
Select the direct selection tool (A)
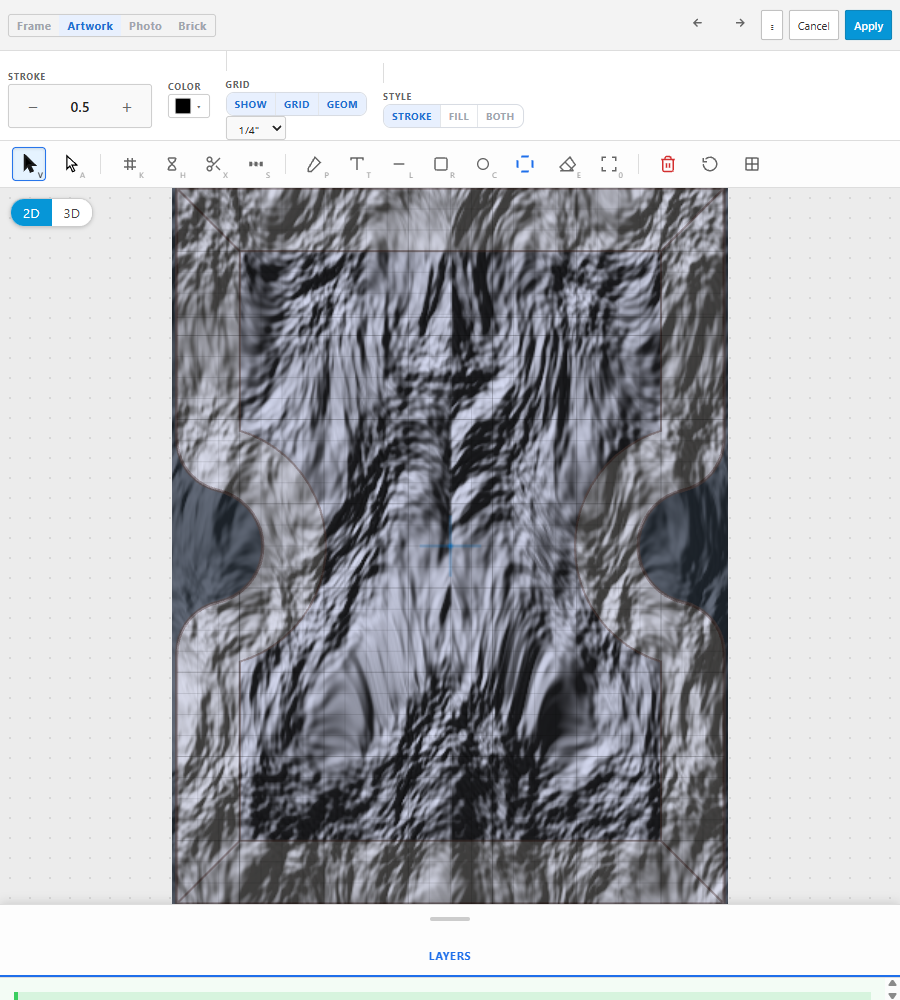click(x=71, y=164)
